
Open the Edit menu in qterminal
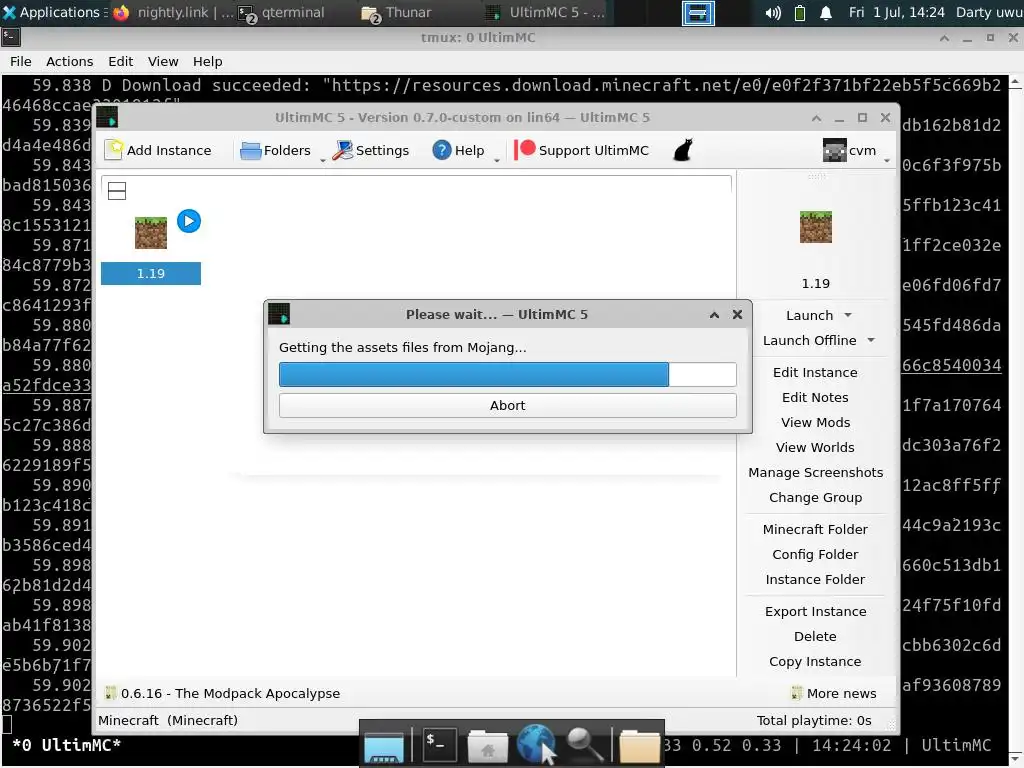[120, 61]
